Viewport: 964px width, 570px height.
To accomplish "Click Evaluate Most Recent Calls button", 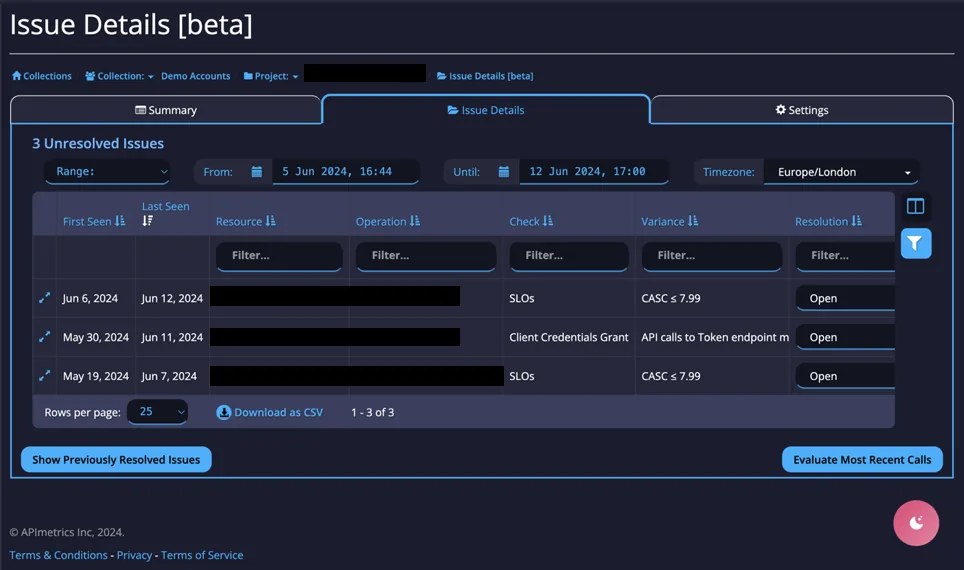I will click(862, 459).
